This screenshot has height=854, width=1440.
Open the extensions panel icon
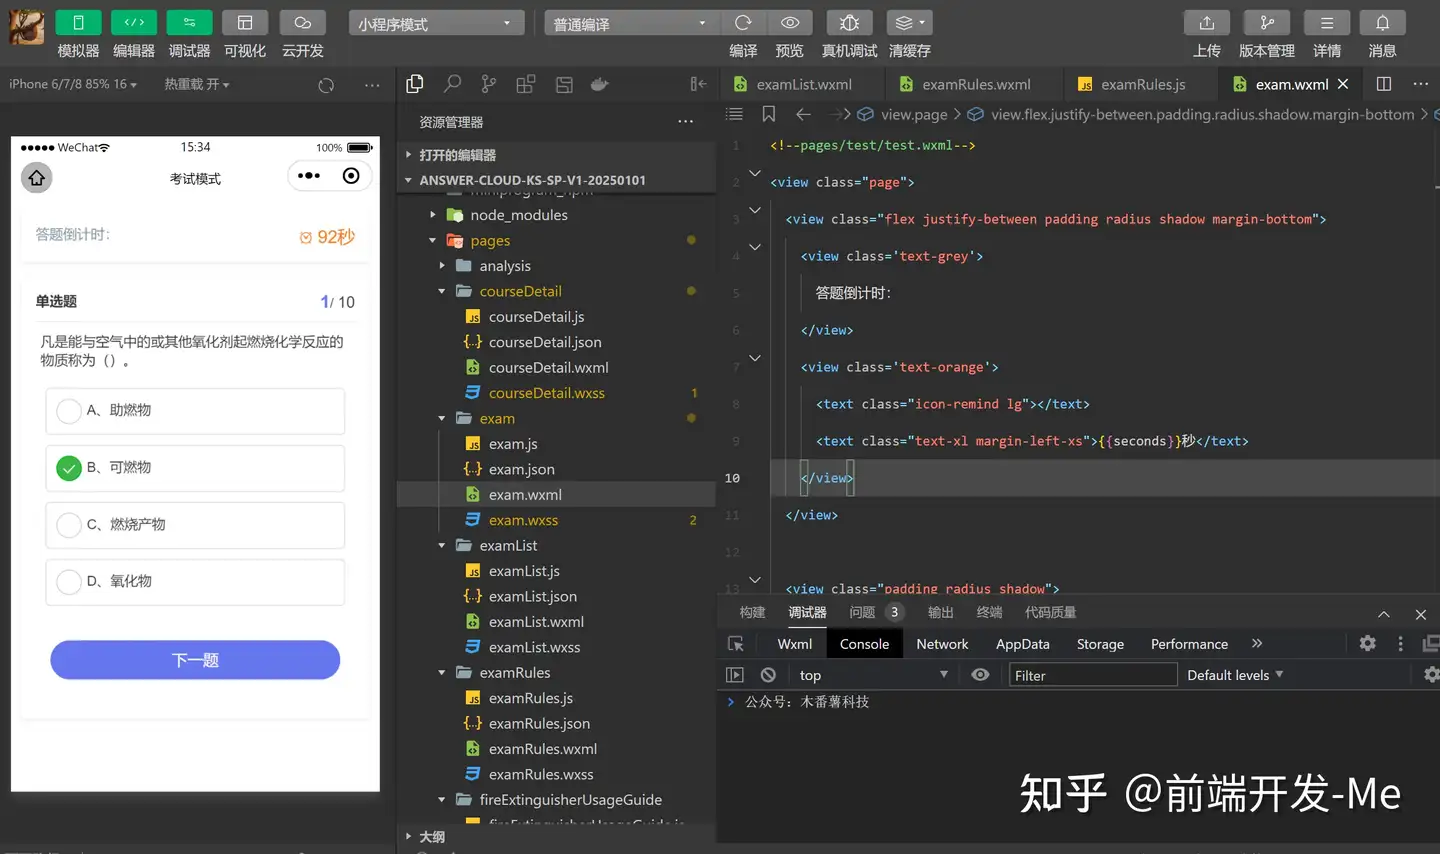click(525, 84)
